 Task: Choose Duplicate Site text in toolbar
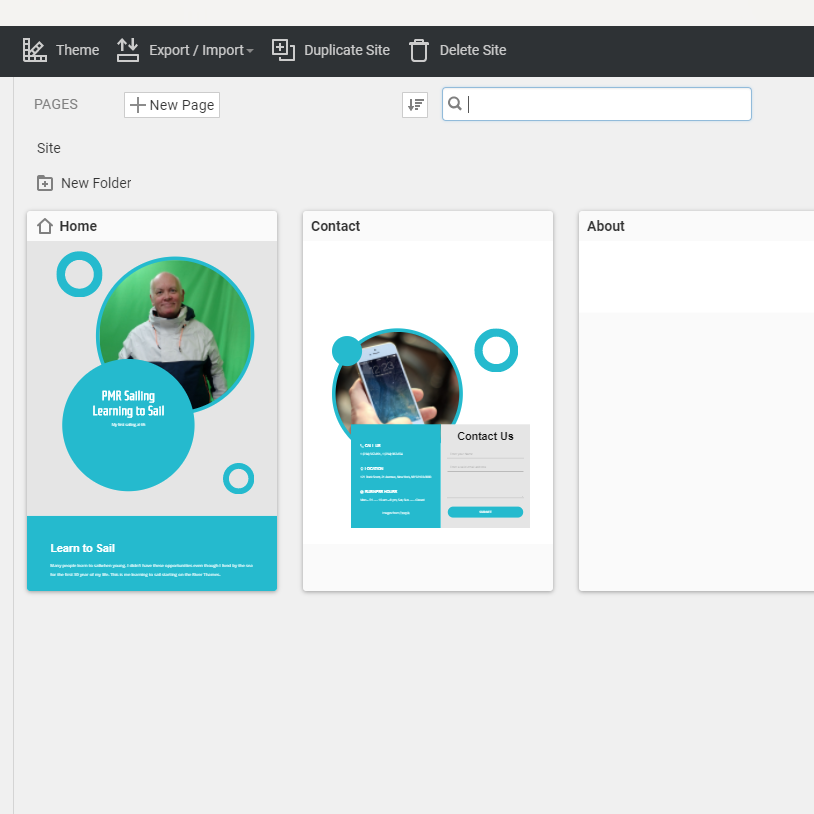point(346,50)
